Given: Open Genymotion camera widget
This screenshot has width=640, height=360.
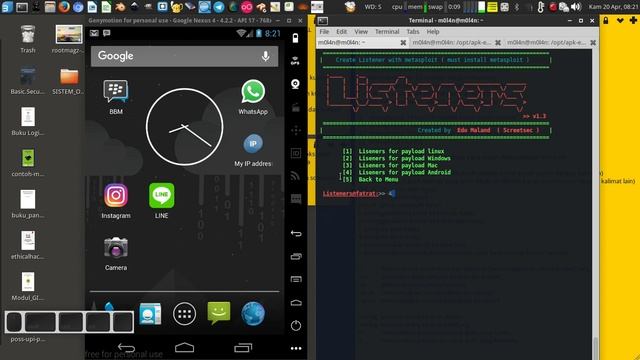Looking at the screenshot, I should pos(296,84).
